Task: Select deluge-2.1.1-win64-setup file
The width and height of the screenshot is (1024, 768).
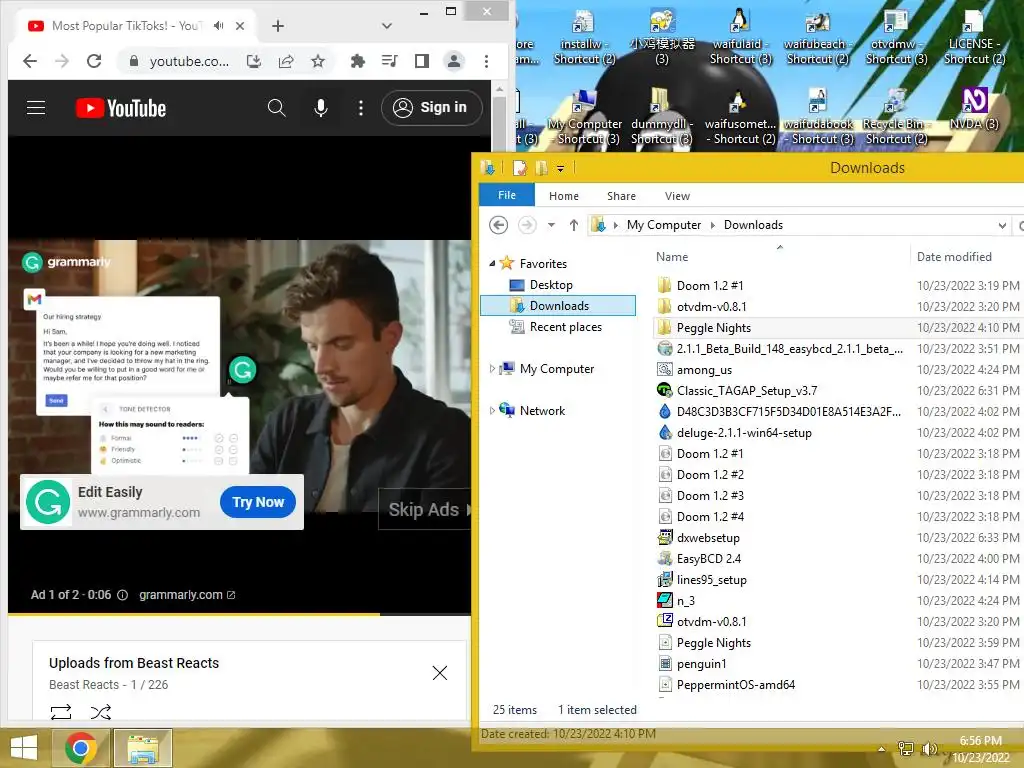Action: [744, 432]
